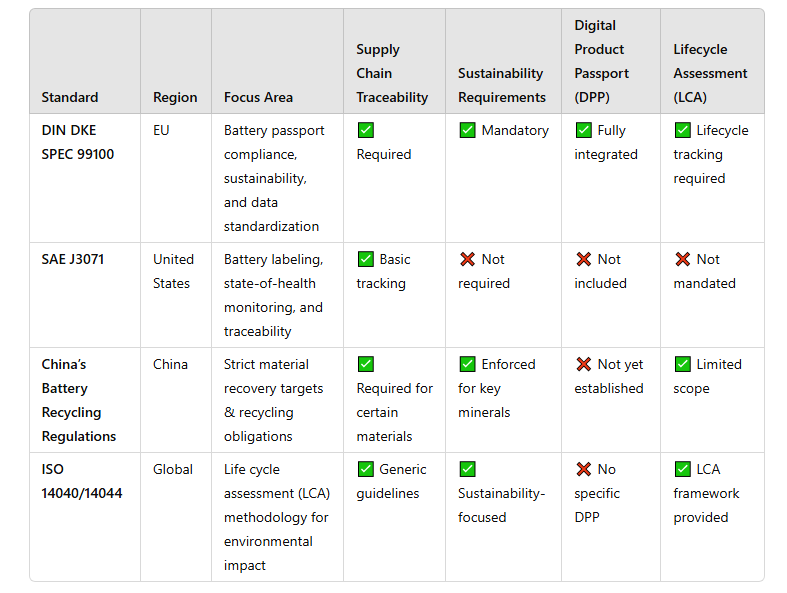Select the red cross beside "Not mandated"
The height and width of the screenshot is (593, 787).
pyautogui.click(x=683, y=259)
